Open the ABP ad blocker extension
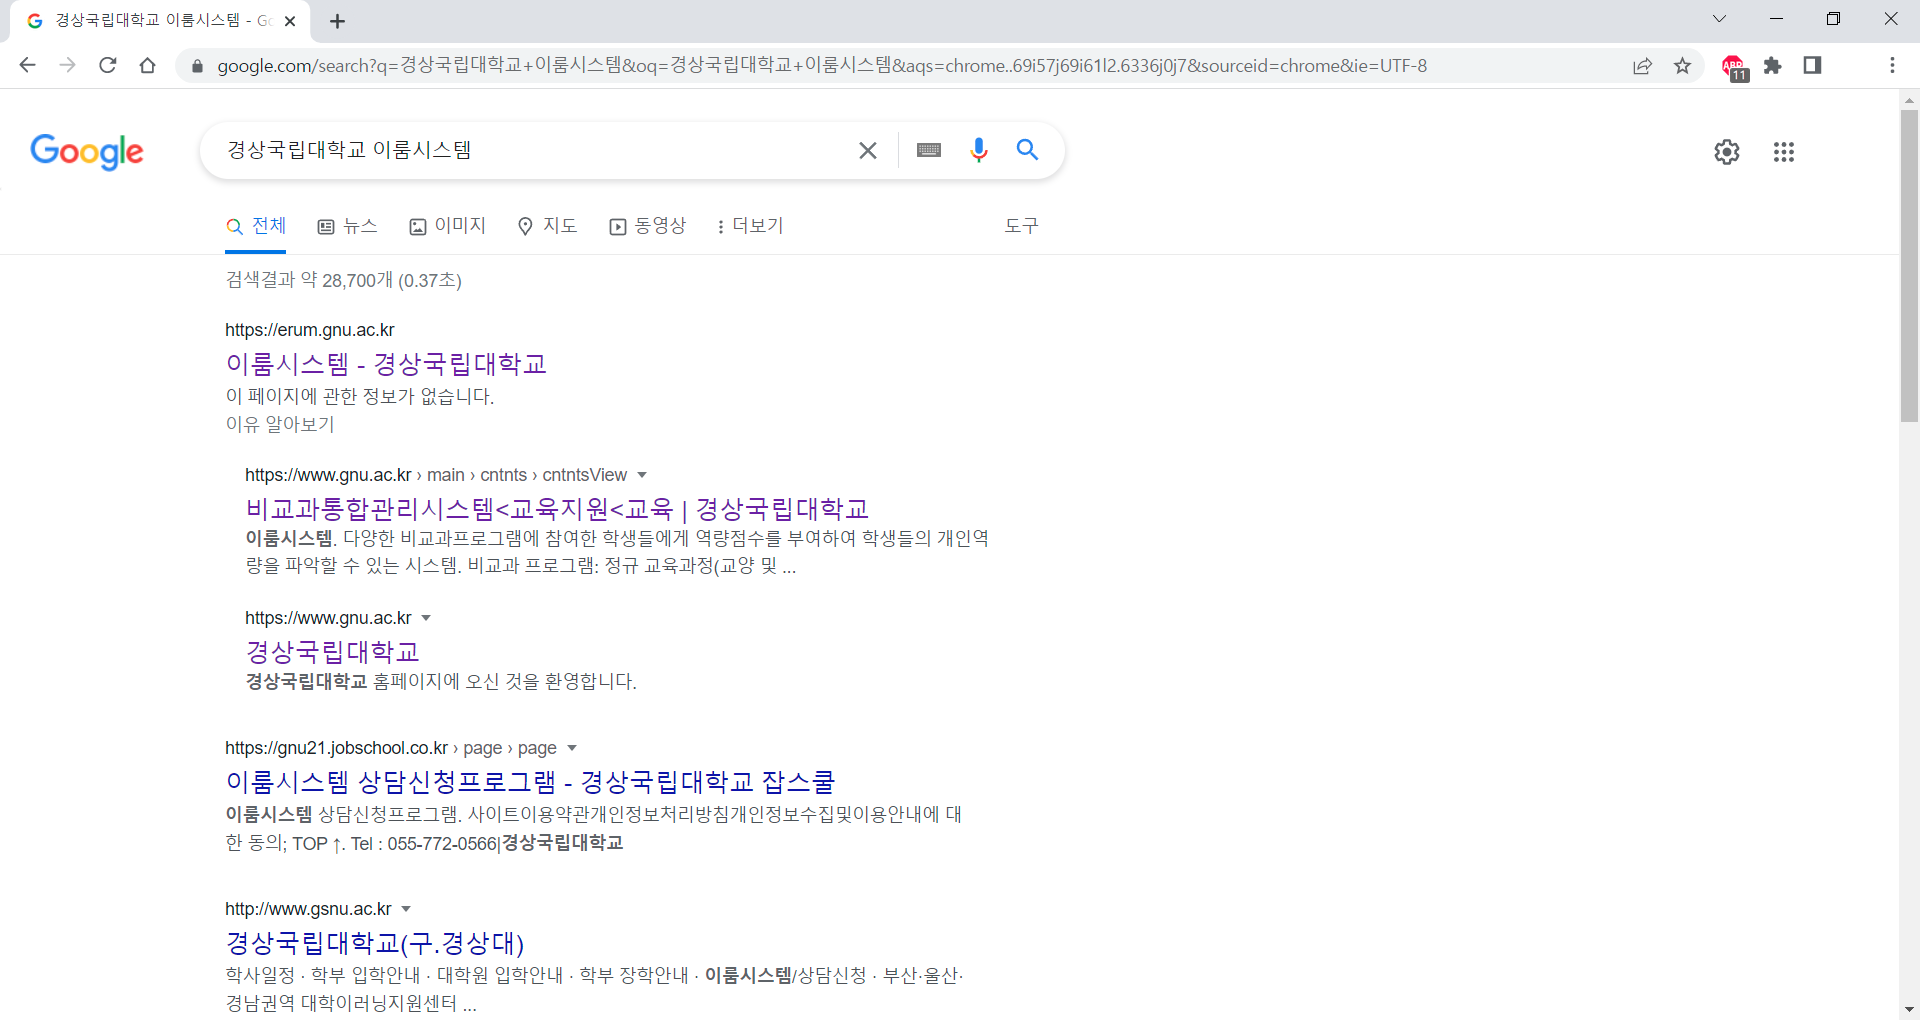This screenshot has width=1920, height=1020. [1735, 67]
